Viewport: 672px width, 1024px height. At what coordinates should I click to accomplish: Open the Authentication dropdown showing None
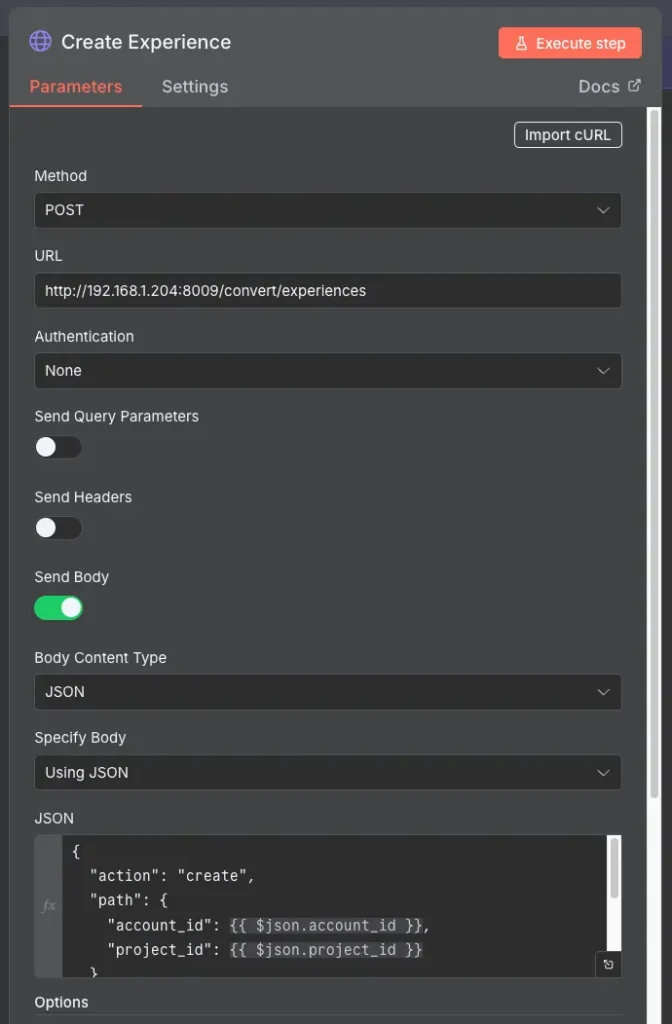click(x=328, y=371)
